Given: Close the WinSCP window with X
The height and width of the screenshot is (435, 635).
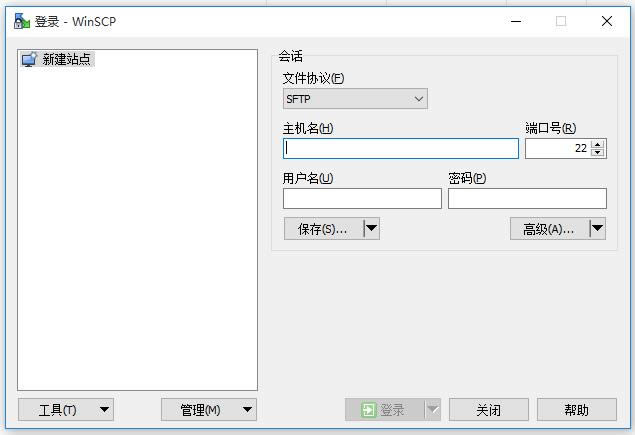Looking at the screenshot, I should pos(607,21).
